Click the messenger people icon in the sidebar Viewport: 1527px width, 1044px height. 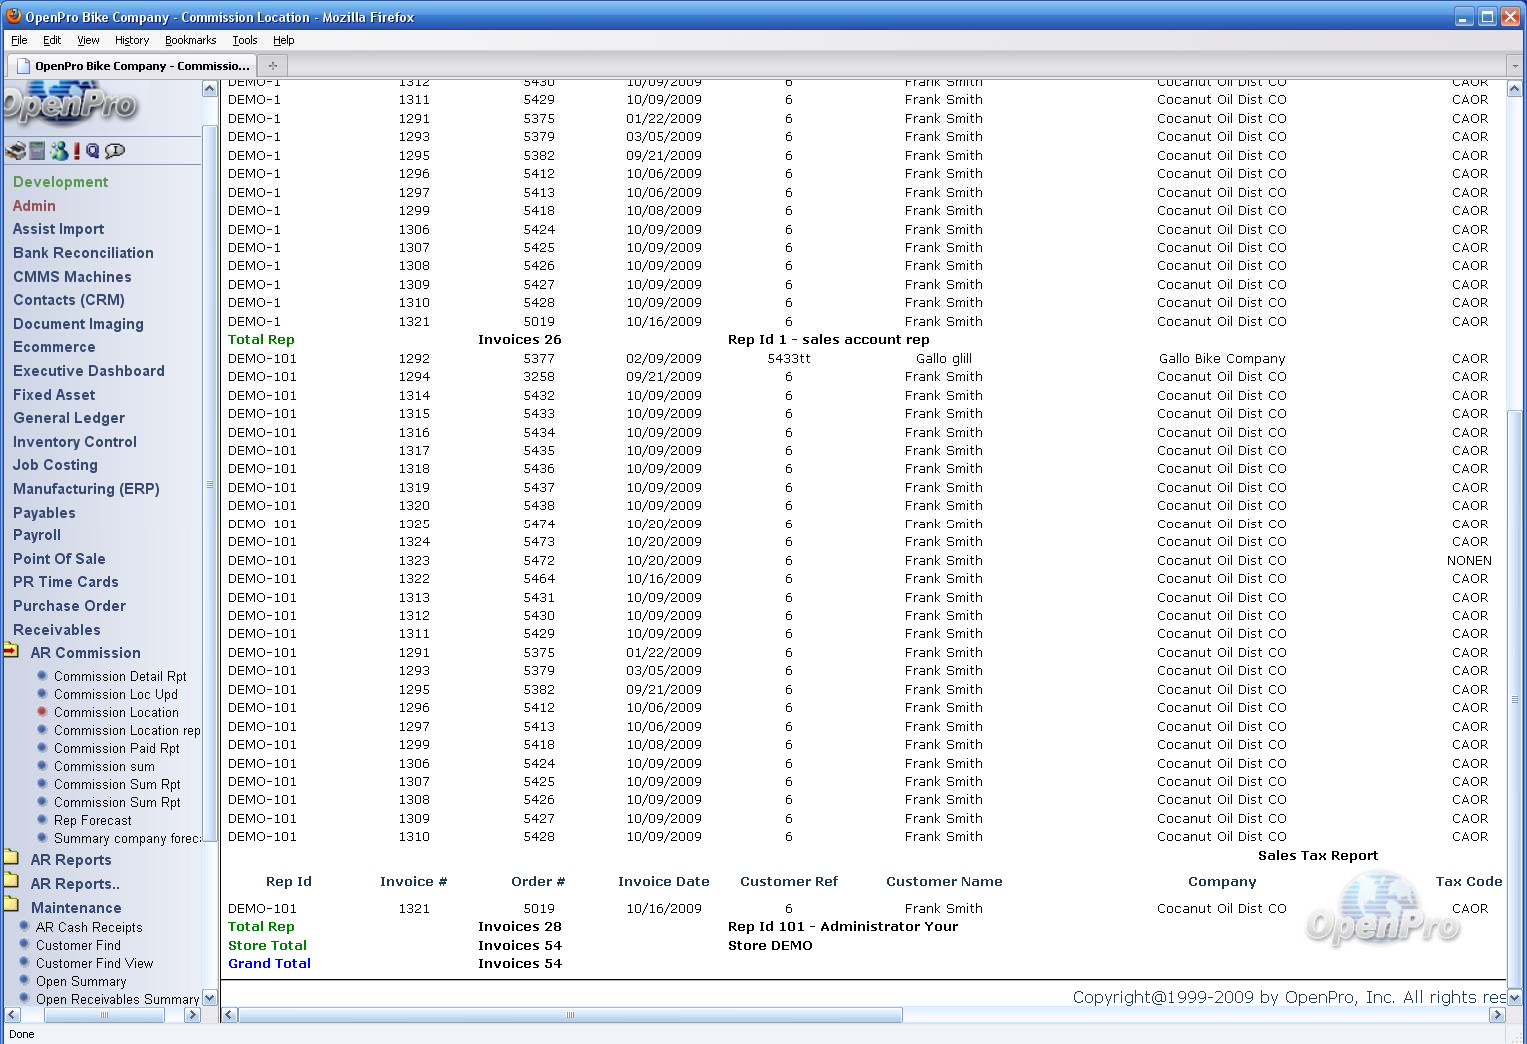[x=59, y=151]
